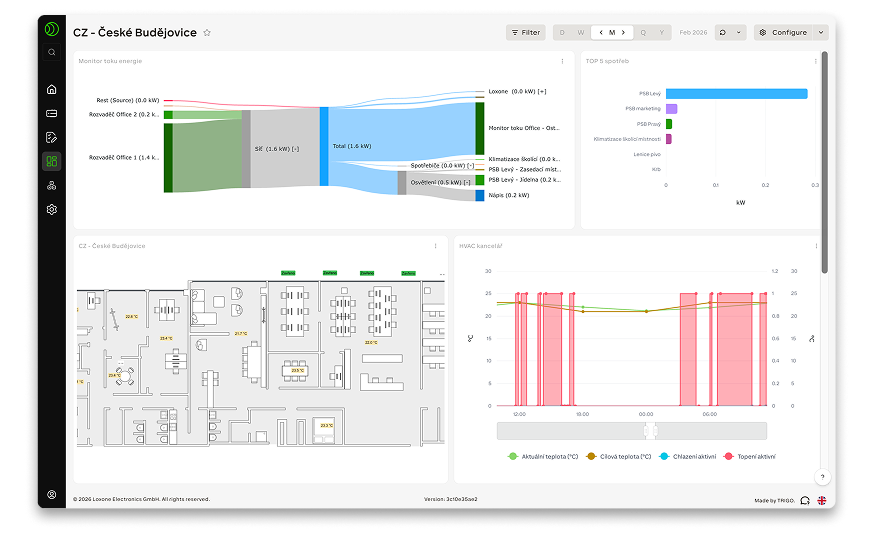Expand the Configure dropdown arrow
The width and height of the screenshot is (873, 540).
[821, 32]
